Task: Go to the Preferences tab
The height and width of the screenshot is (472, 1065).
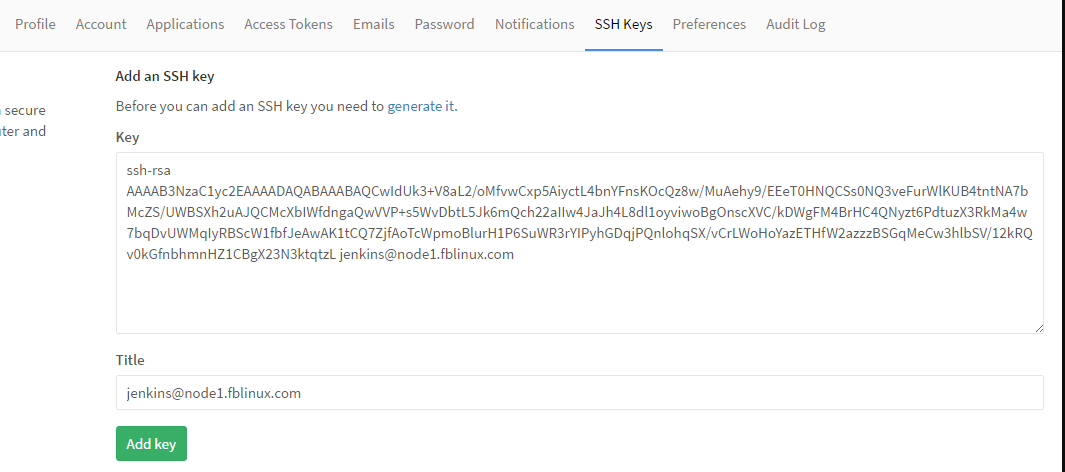Action: pyautogui.click(x=709, y=24)
